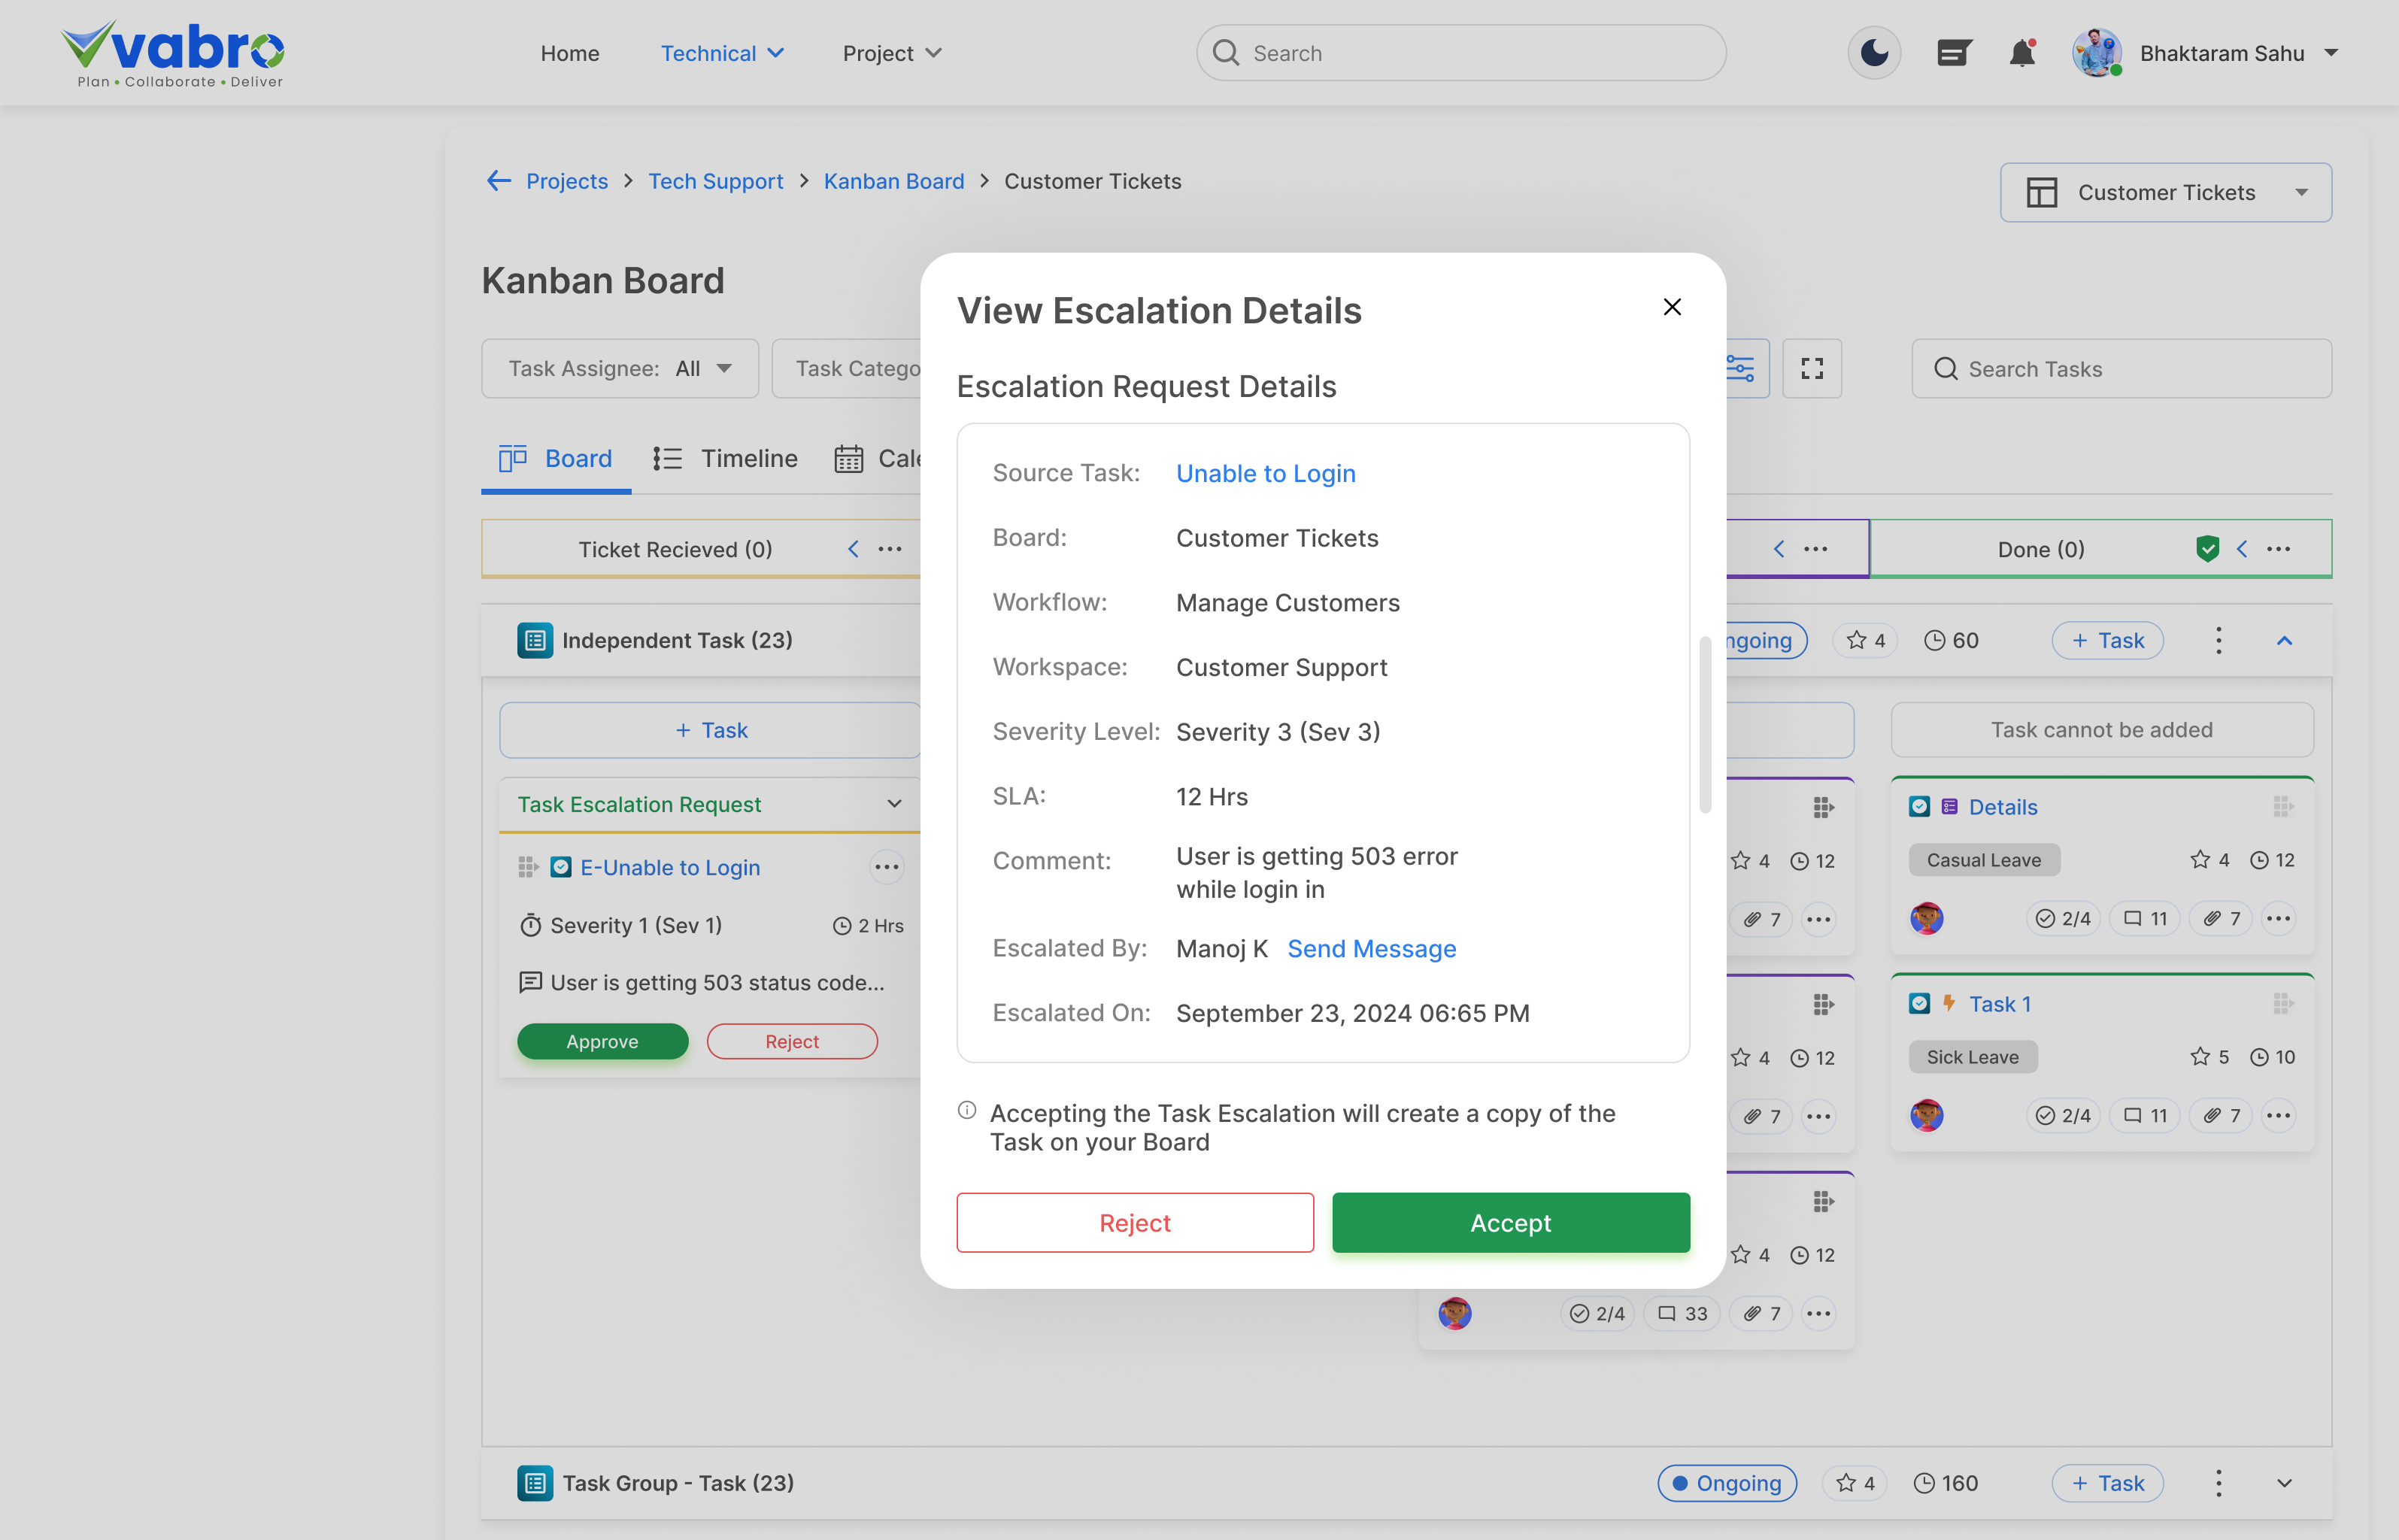The image size is (2399, 1540).
Task: Approve the escalation request on card
Action: click(x=602, y=1041)
